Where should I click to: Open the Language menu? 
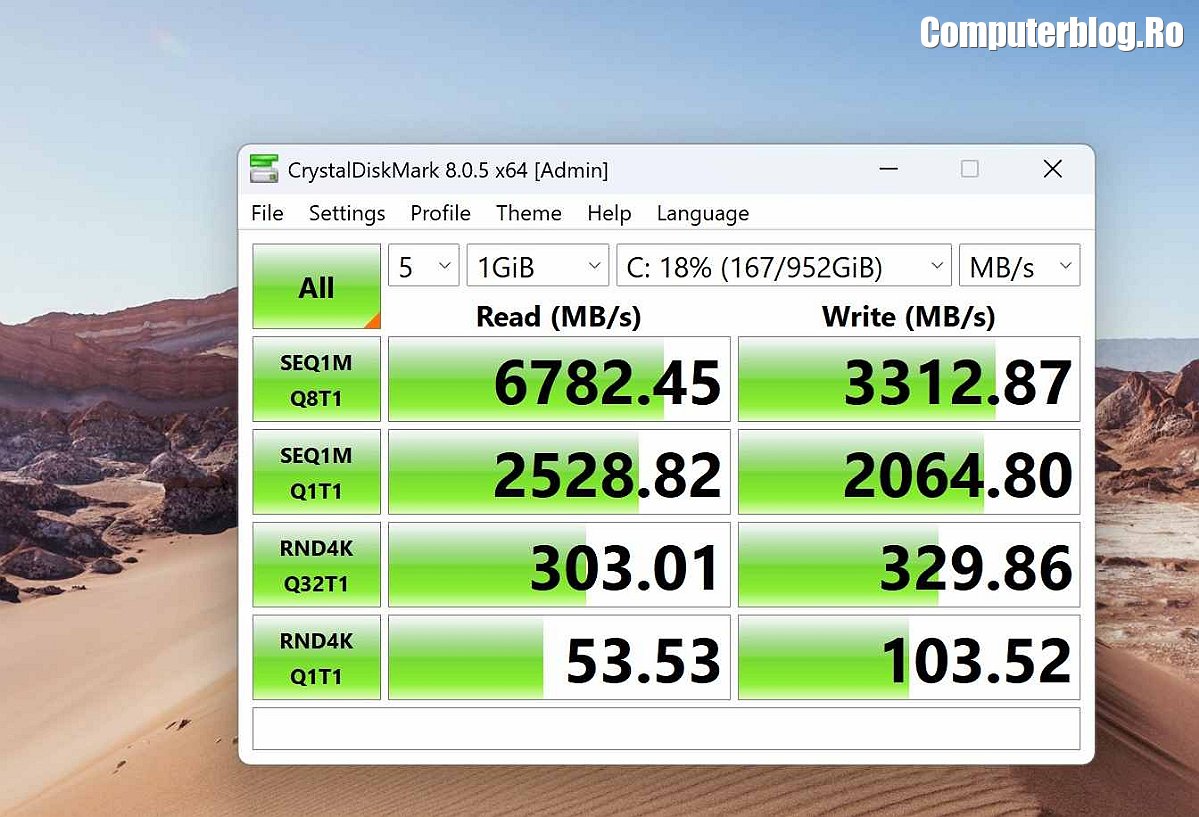pos(702,213)
